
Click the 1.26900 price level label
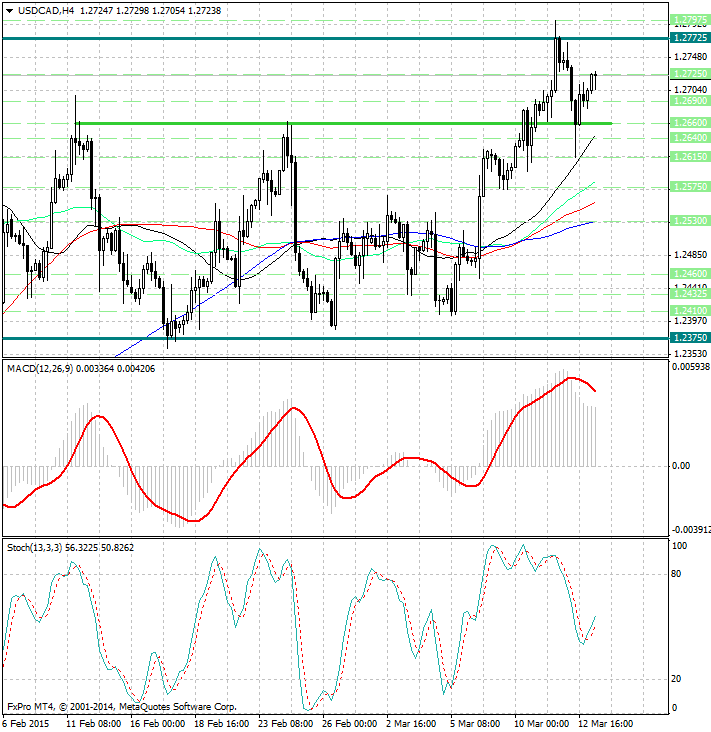690,100
